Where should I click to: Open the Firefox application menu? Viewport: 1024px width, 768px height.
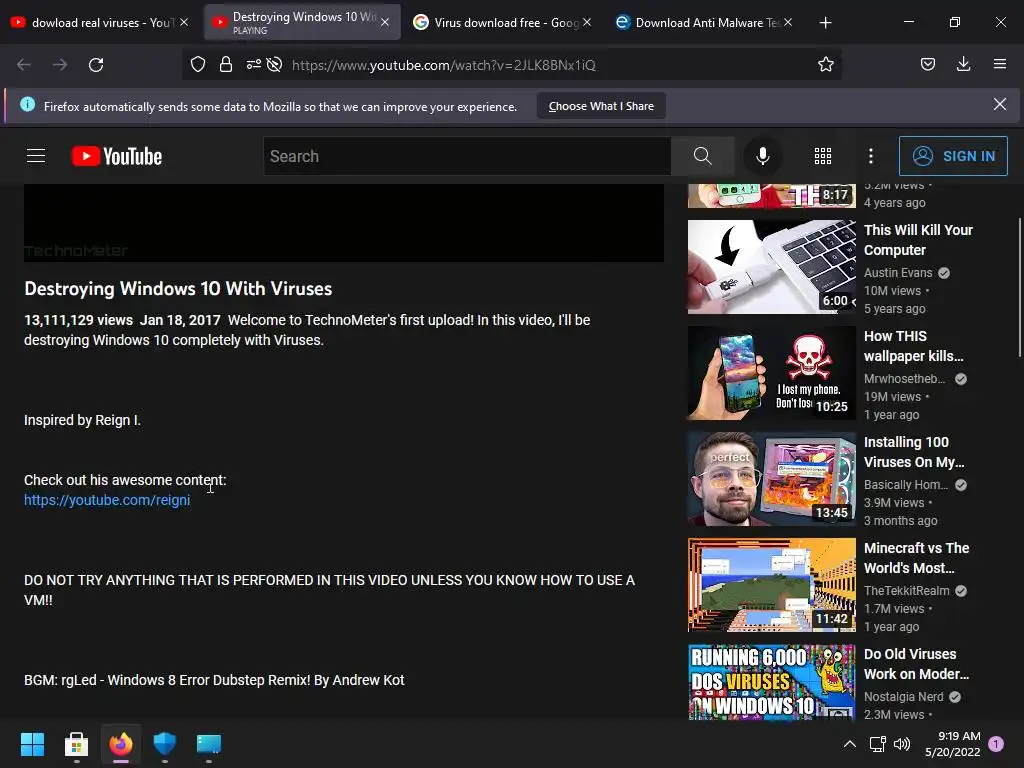coord(1000,65)
